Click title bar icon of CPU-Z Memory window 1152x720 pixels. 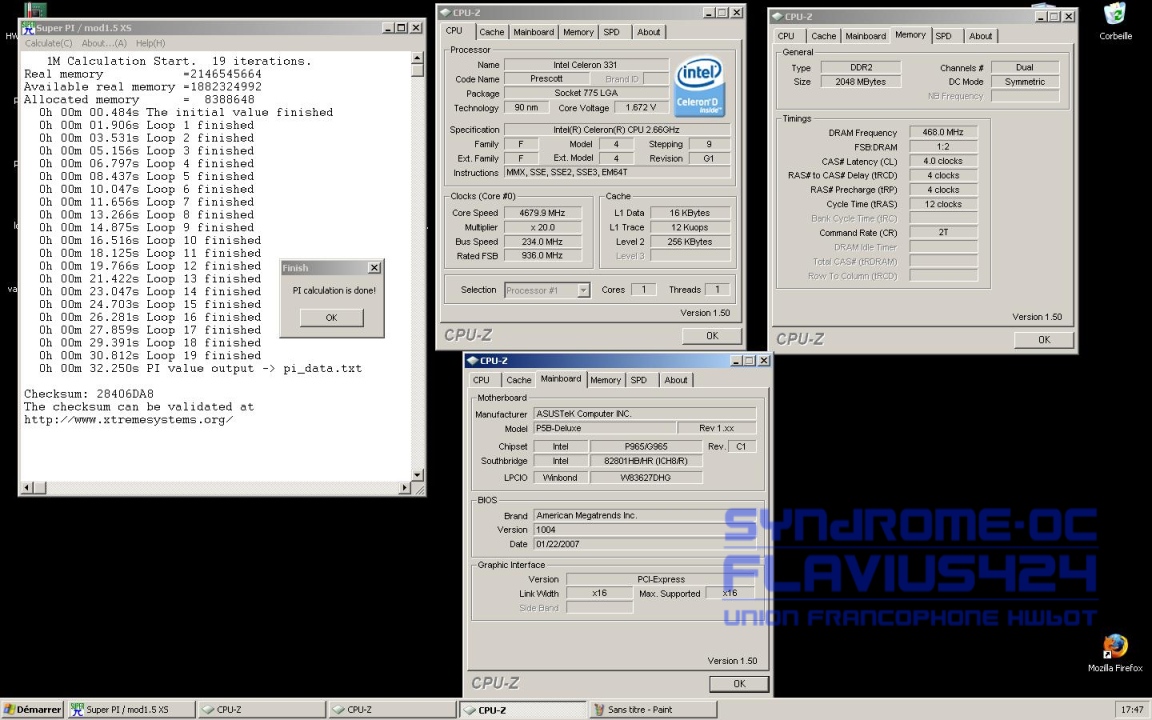tap(777, 16)
